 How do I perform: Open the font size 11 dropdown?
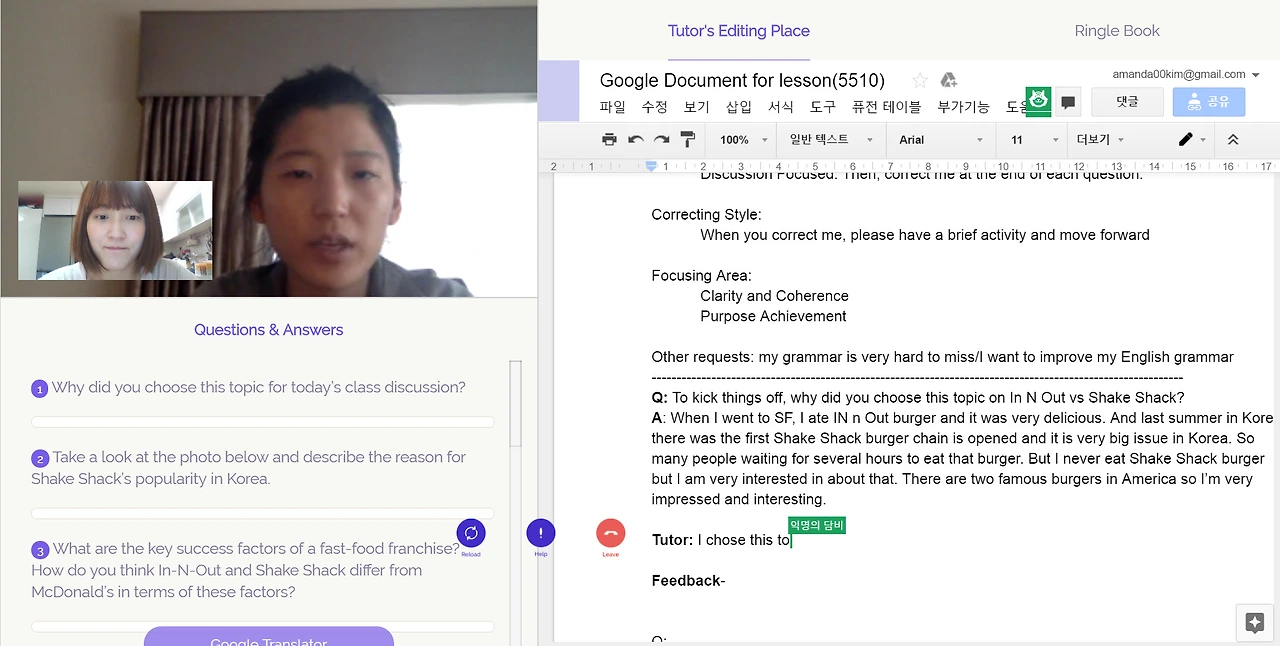(1033, 140)
